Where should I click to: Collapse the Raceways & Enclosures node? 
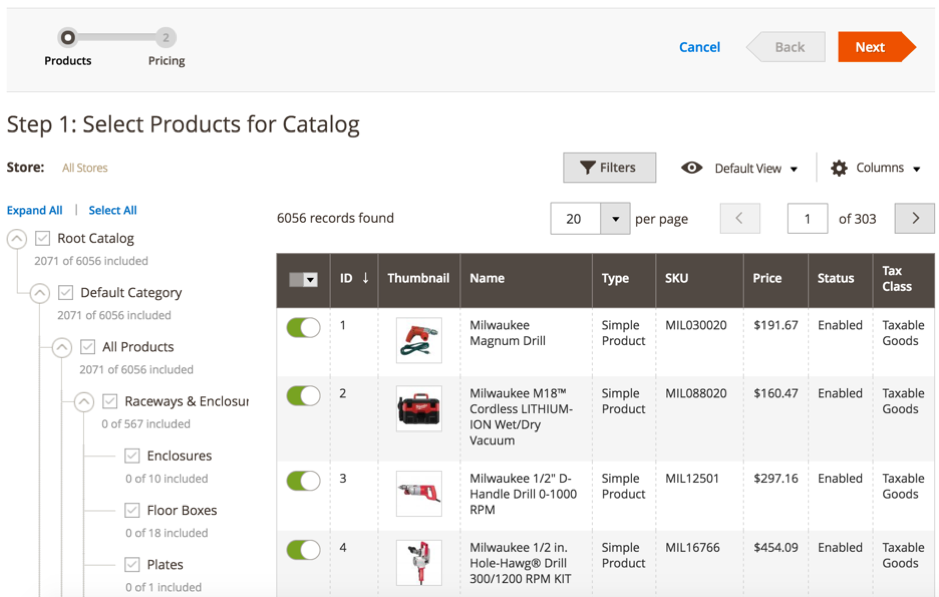84,402
